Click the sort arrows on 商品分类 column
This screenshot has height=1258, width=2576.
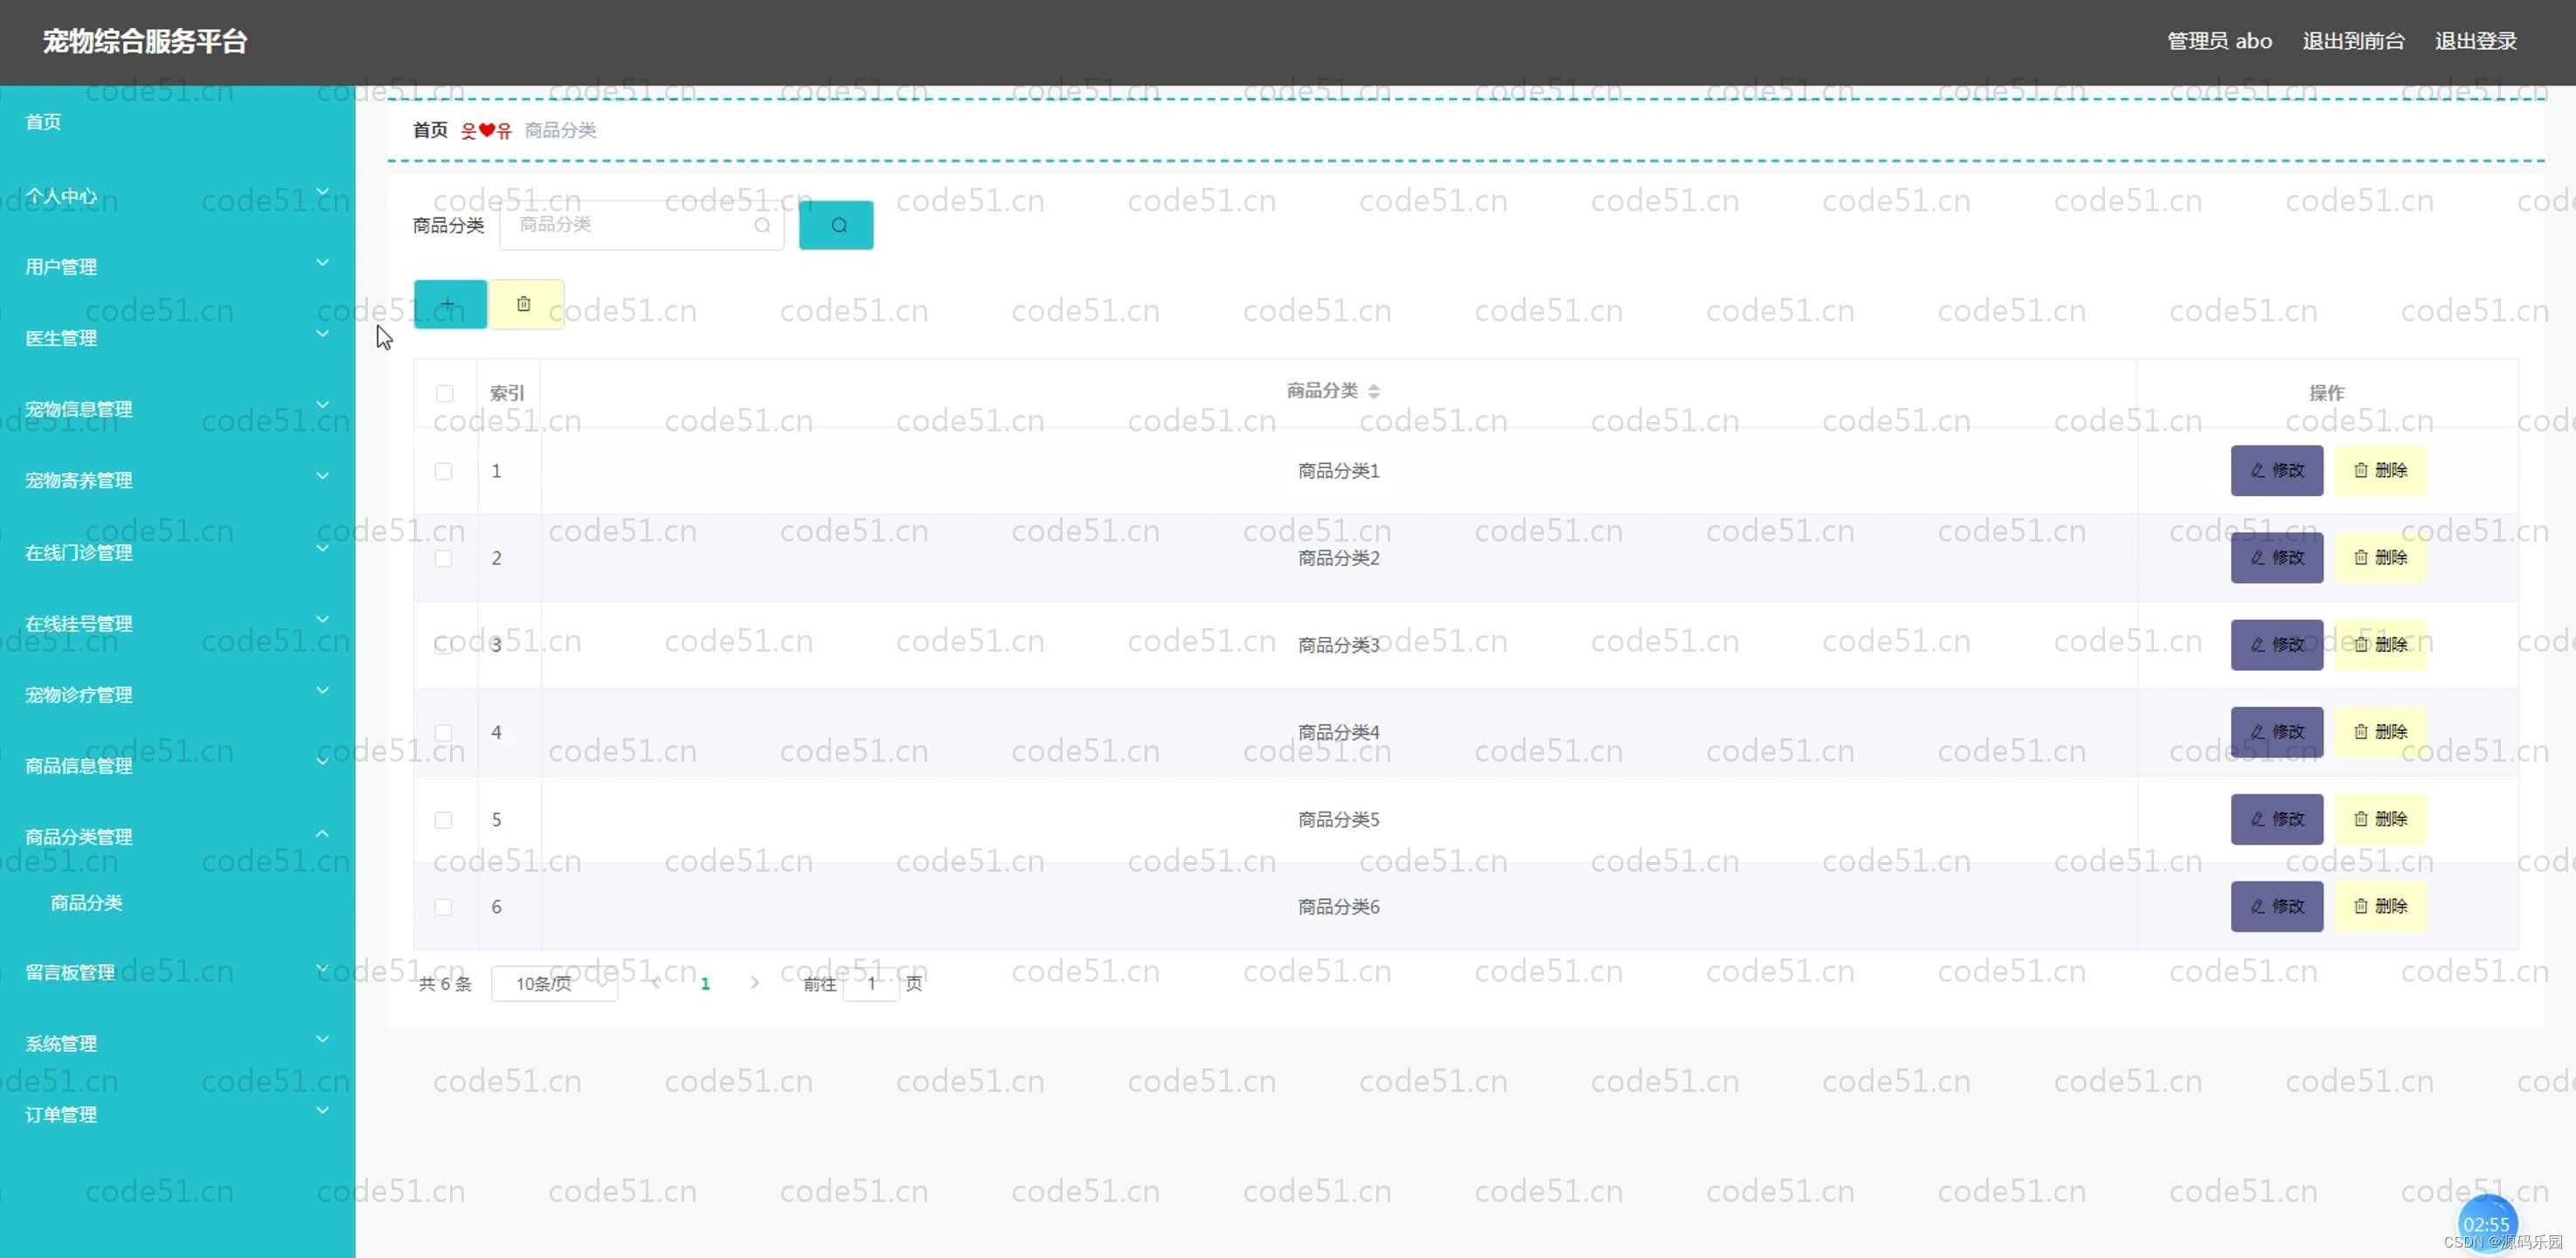pyautogui.click(x=1374, y=391)
